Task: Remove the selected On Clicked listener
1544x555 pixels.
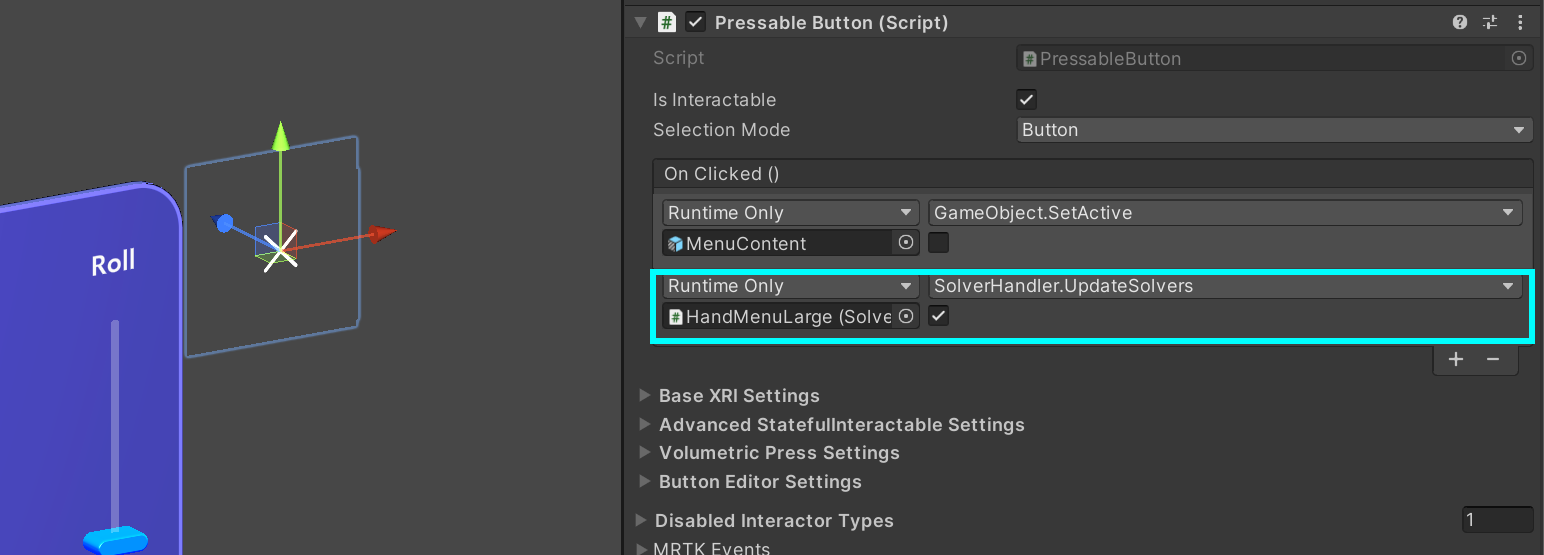Action: (x=1493, y=359)
